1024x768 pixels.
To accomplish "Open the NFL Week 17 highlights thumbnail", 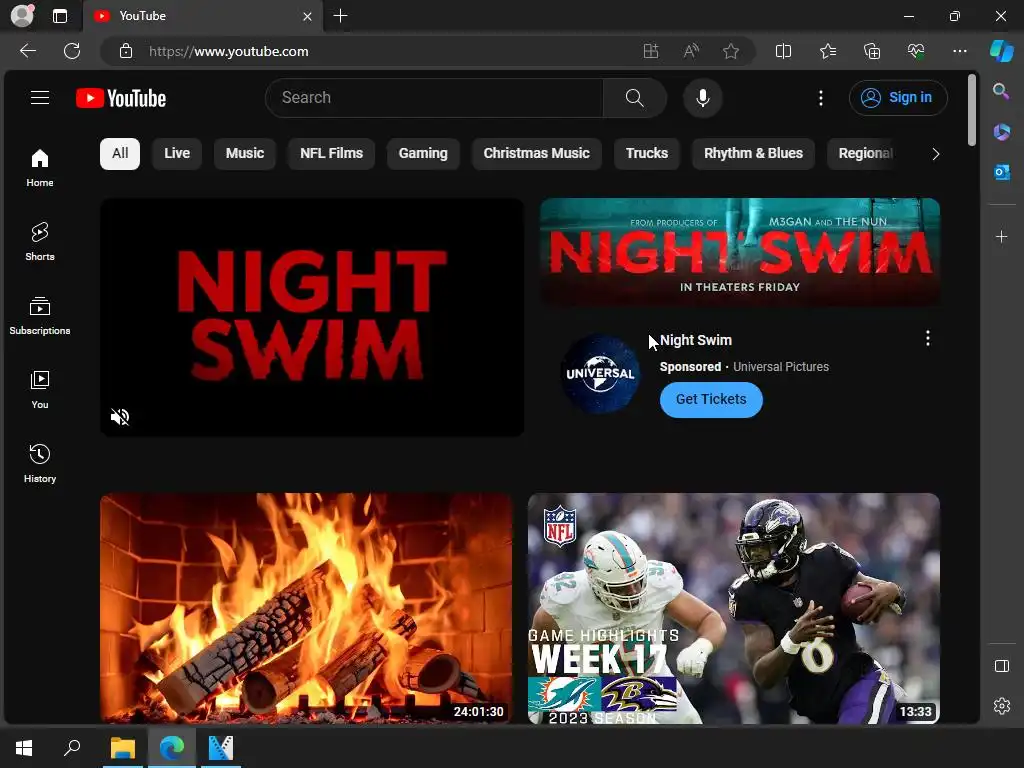I will click(733, 608).
